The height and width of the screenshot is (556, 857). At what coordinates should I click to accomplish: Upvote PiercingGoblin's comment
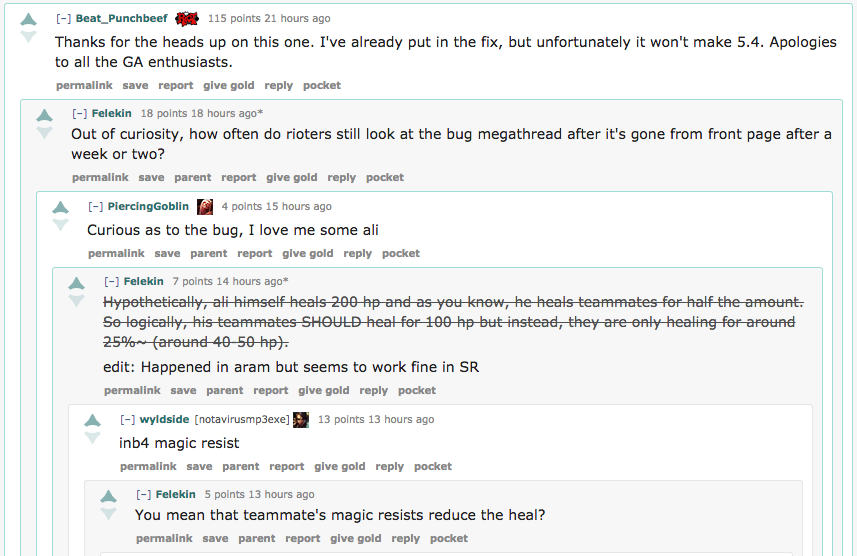(x=60, y=208)
